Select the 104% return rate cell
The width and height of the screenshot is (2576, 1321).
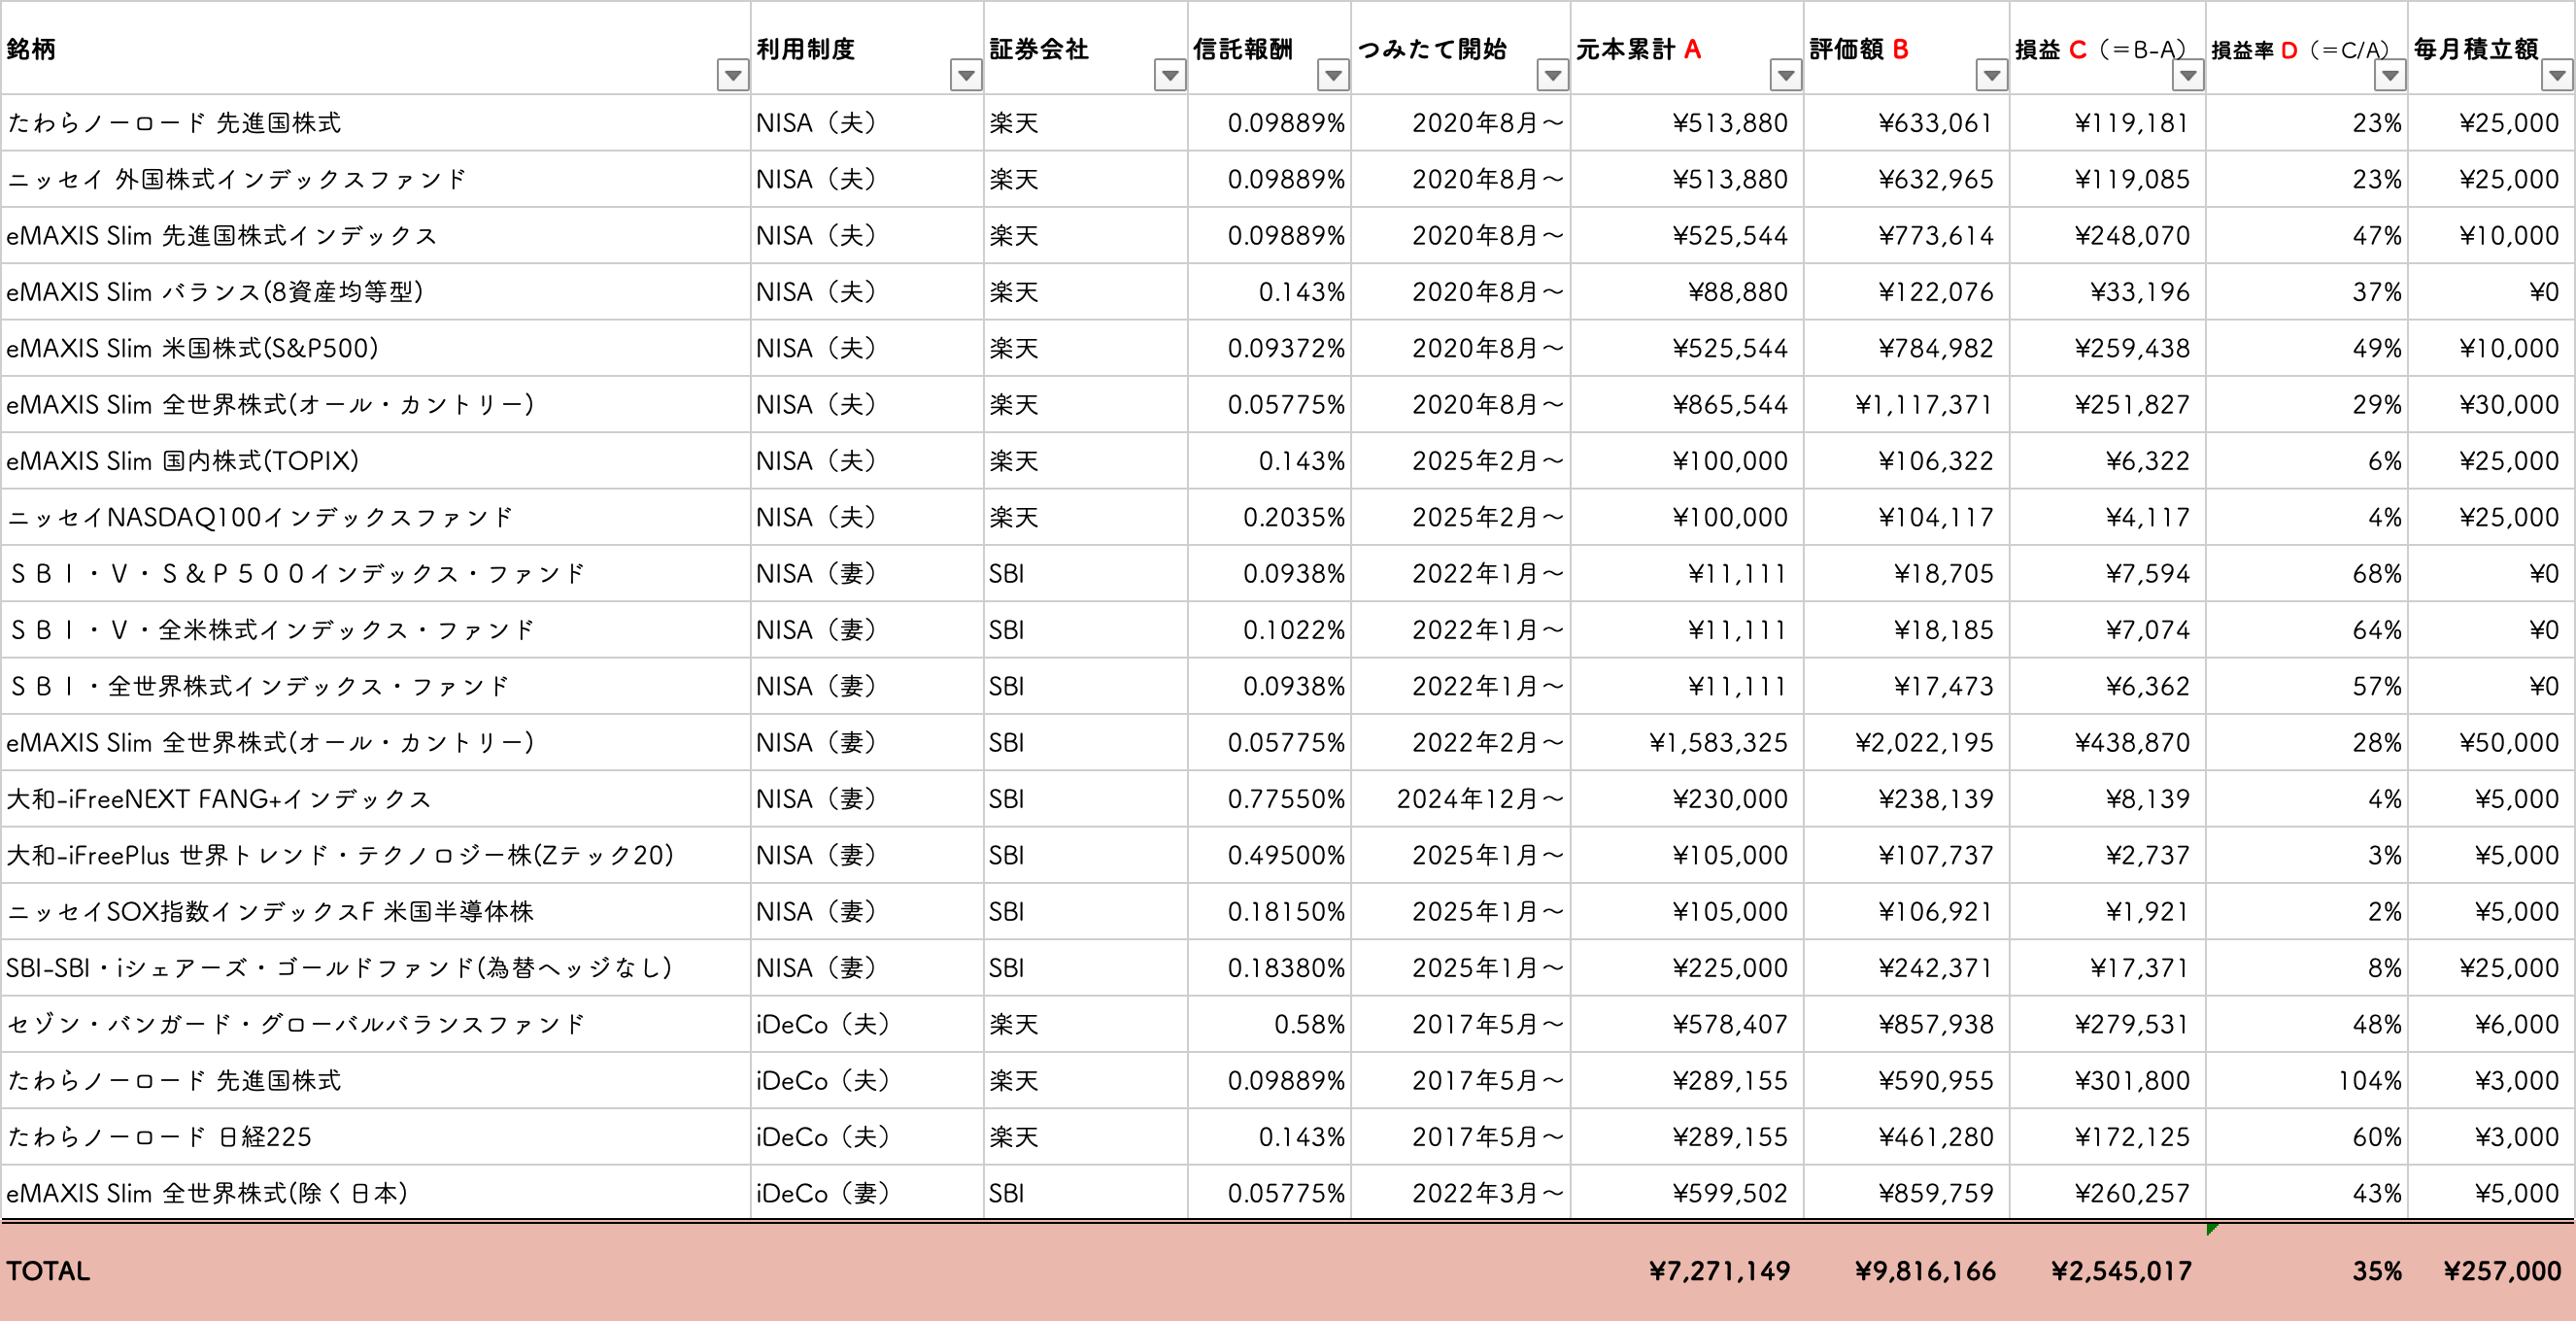coord(2307,1080)
